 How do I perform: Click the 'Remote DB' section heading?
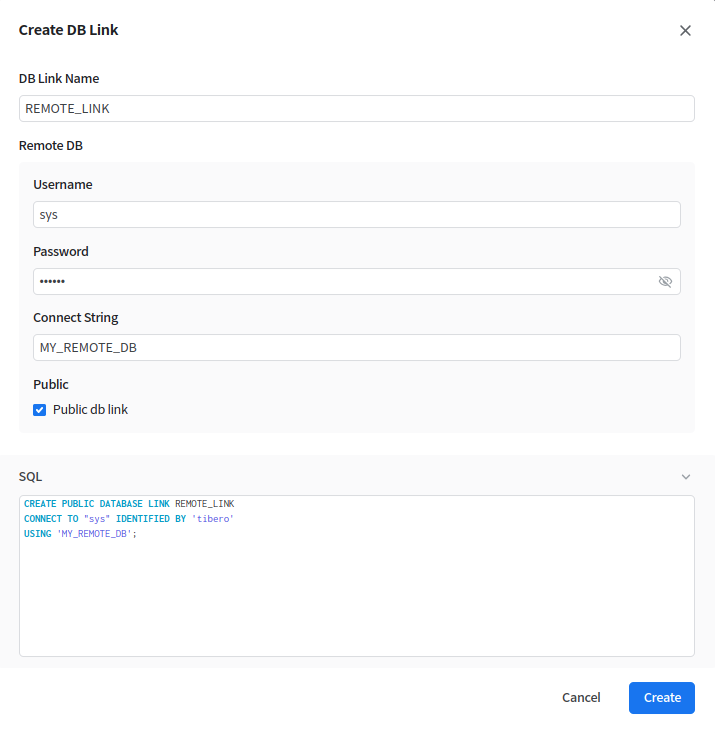tap(51, 146)
